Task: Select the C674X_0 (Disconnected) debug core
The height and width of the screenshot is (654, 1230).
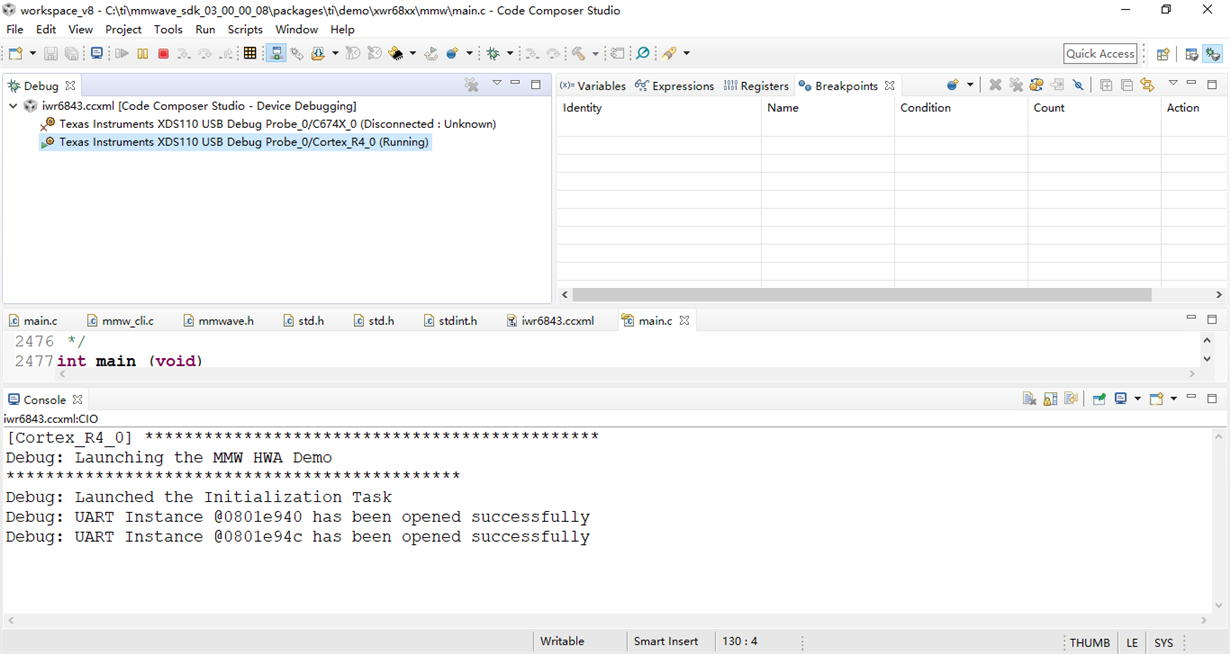Action: pos(268,124)
